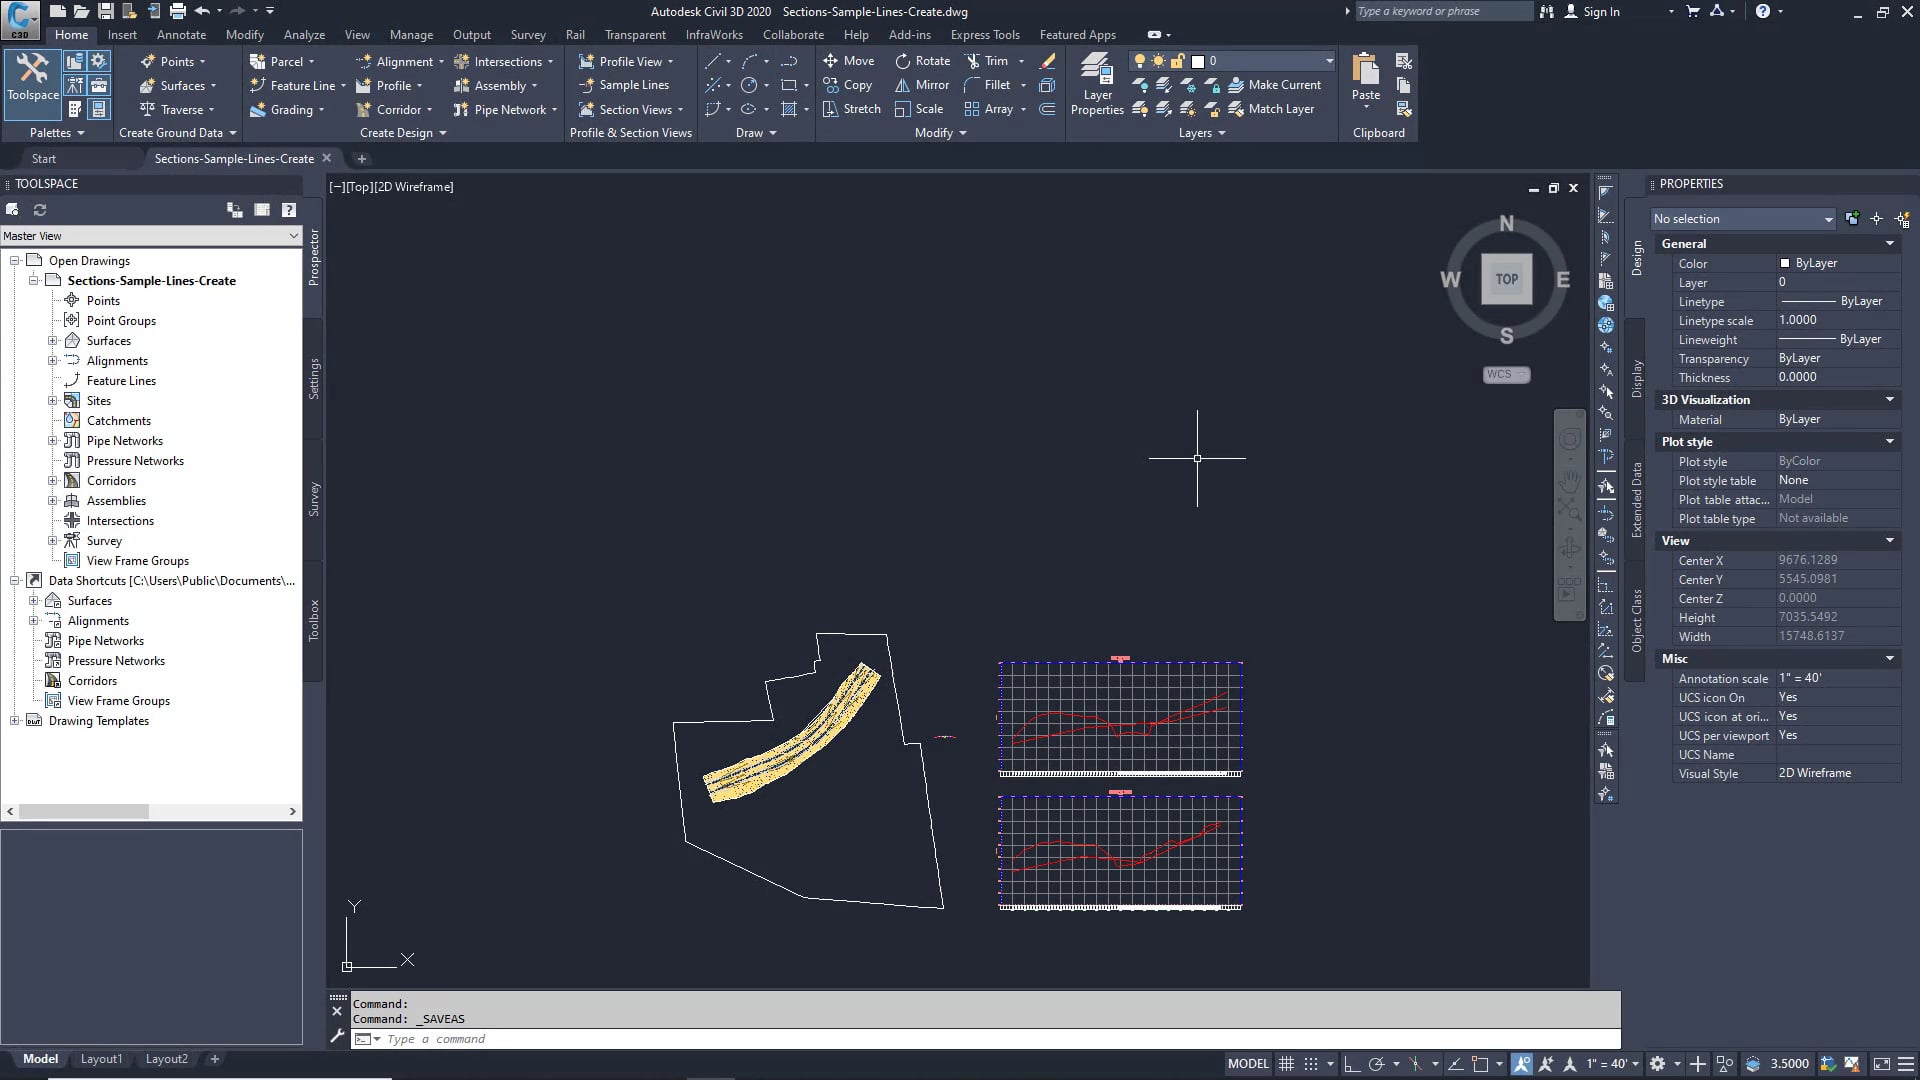The width and height of the screenshot is (1920, 1080).
Task: Launch the Assembly creation tool
Action: point(498,85)
